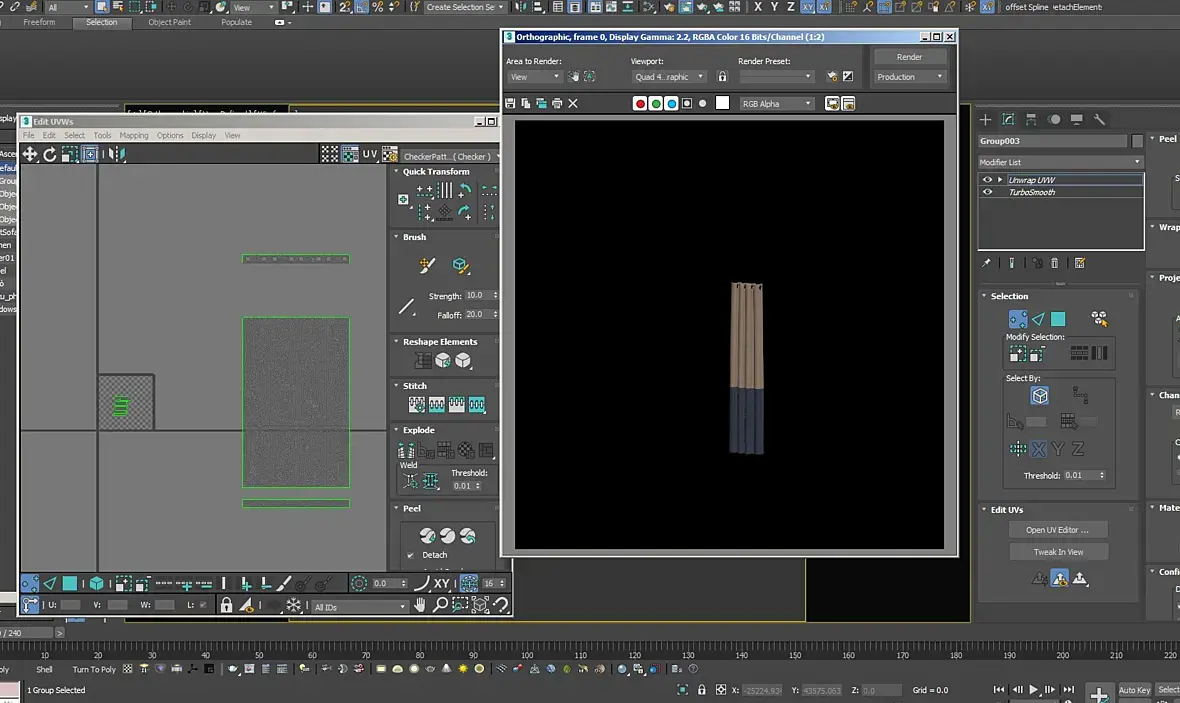Image resolution: width=1180 pixels, height=703 pixels.
Task: Expand the All IDs material dropdown
Action: click(360, 606)
